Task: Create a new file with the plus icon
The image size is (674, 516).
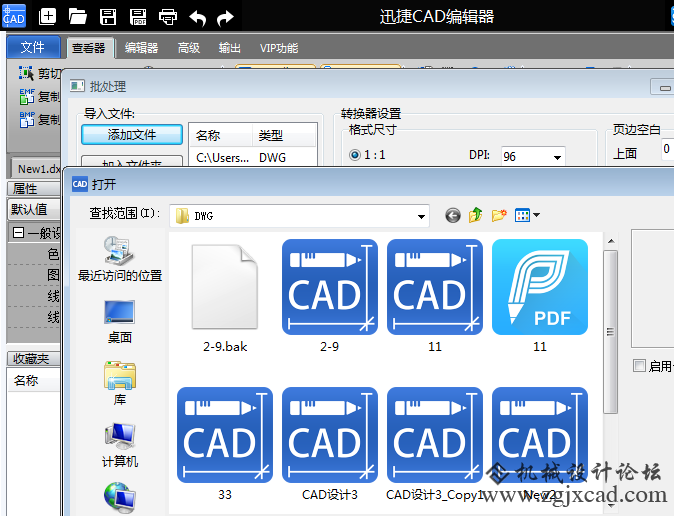Action: click(x=47, y=16)
